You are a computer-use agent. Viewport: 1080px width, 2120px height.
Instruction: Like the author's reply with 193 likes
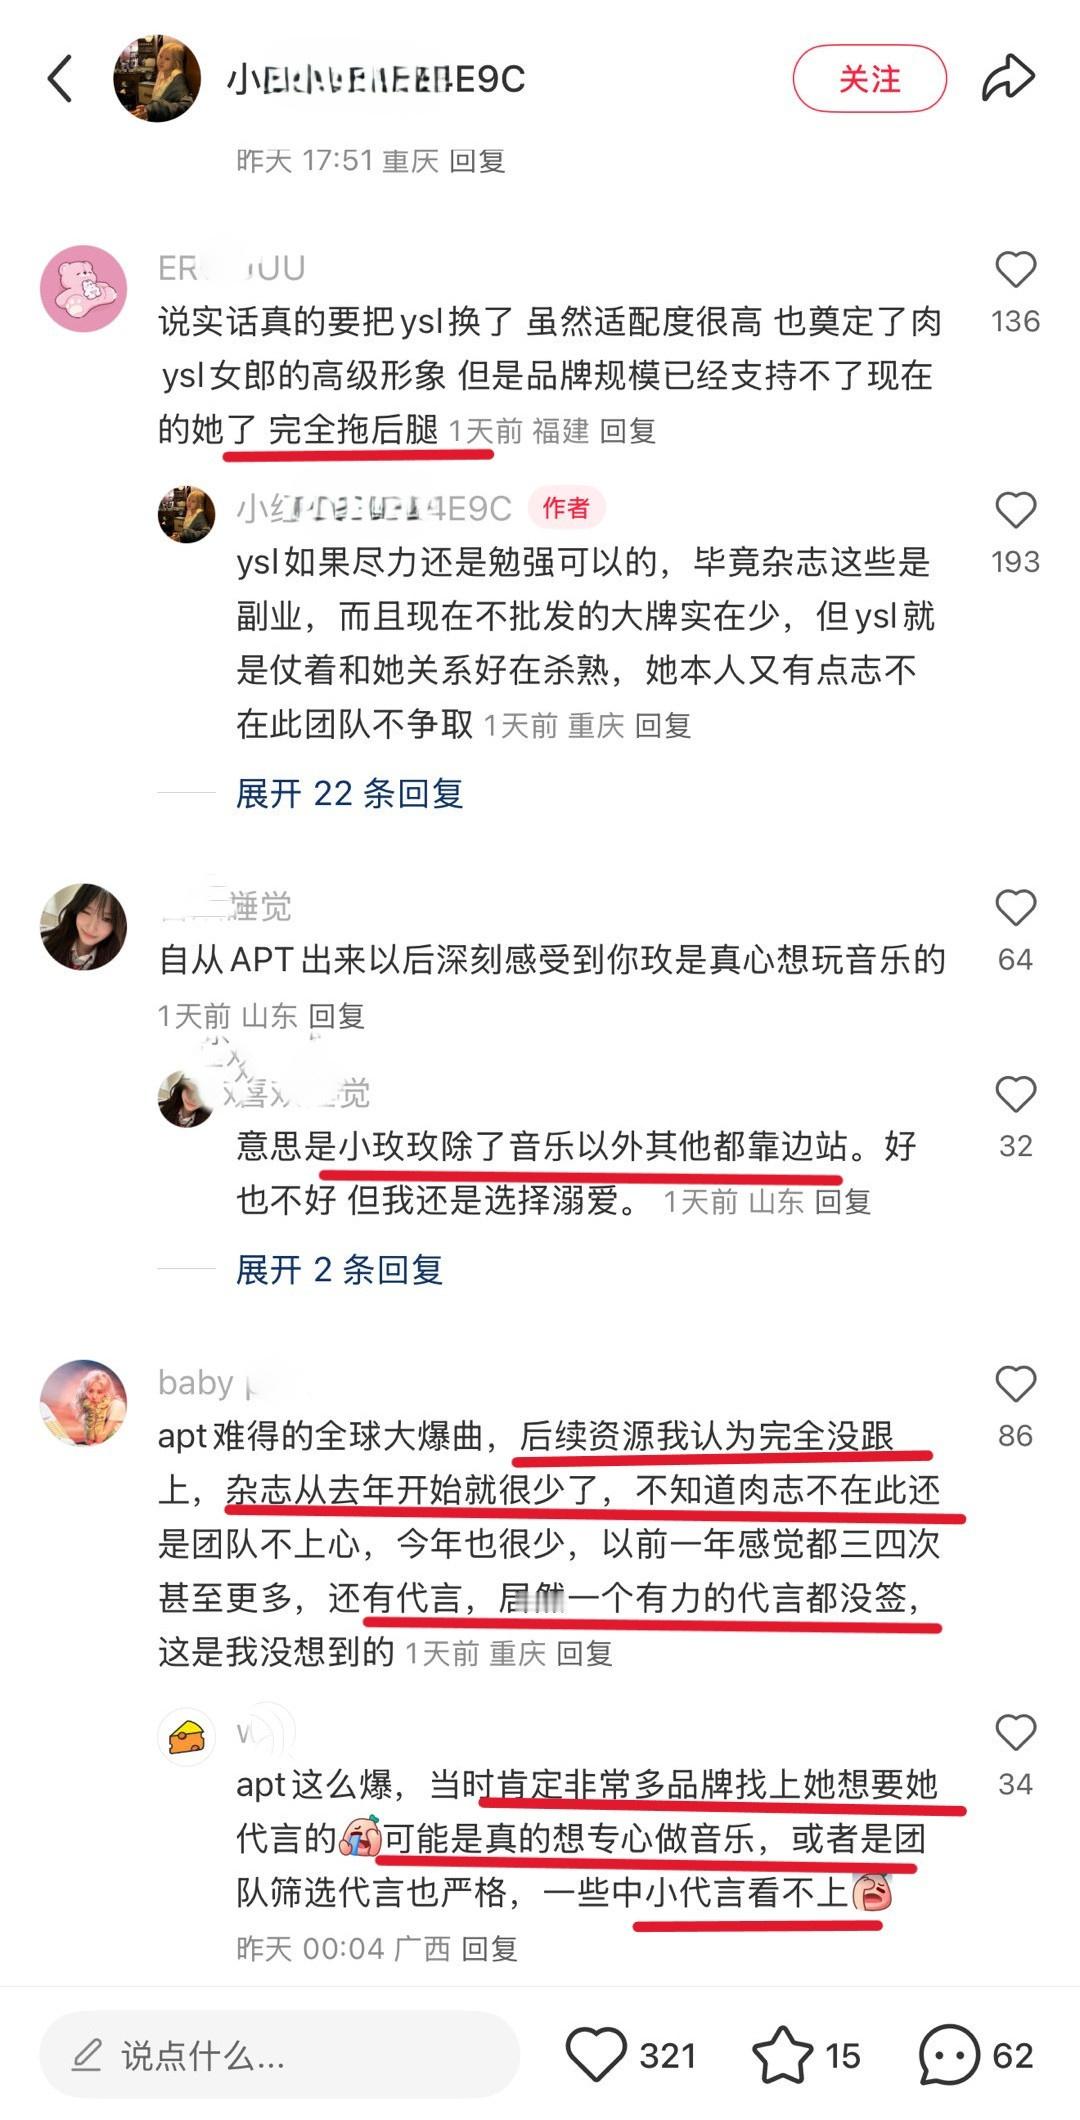tap(1015, 510)
